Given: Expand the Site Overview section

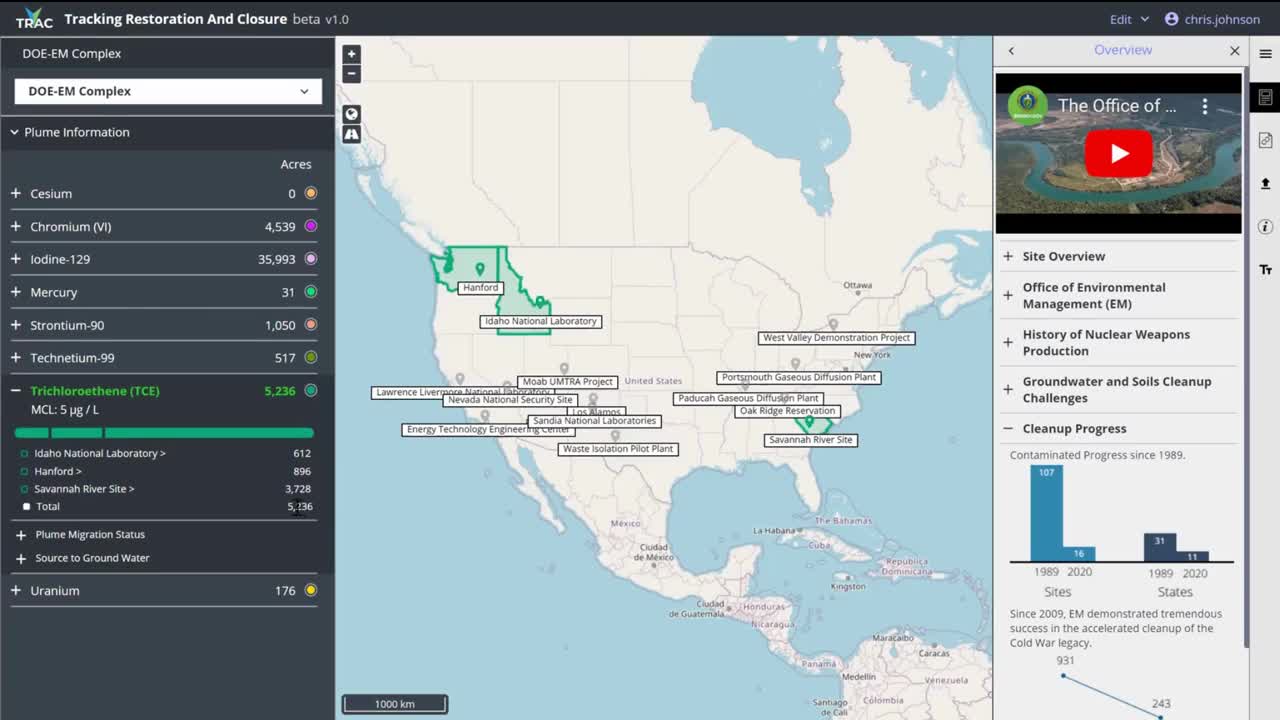Looking at the screenshot, I should click(x=1117, y=256).
